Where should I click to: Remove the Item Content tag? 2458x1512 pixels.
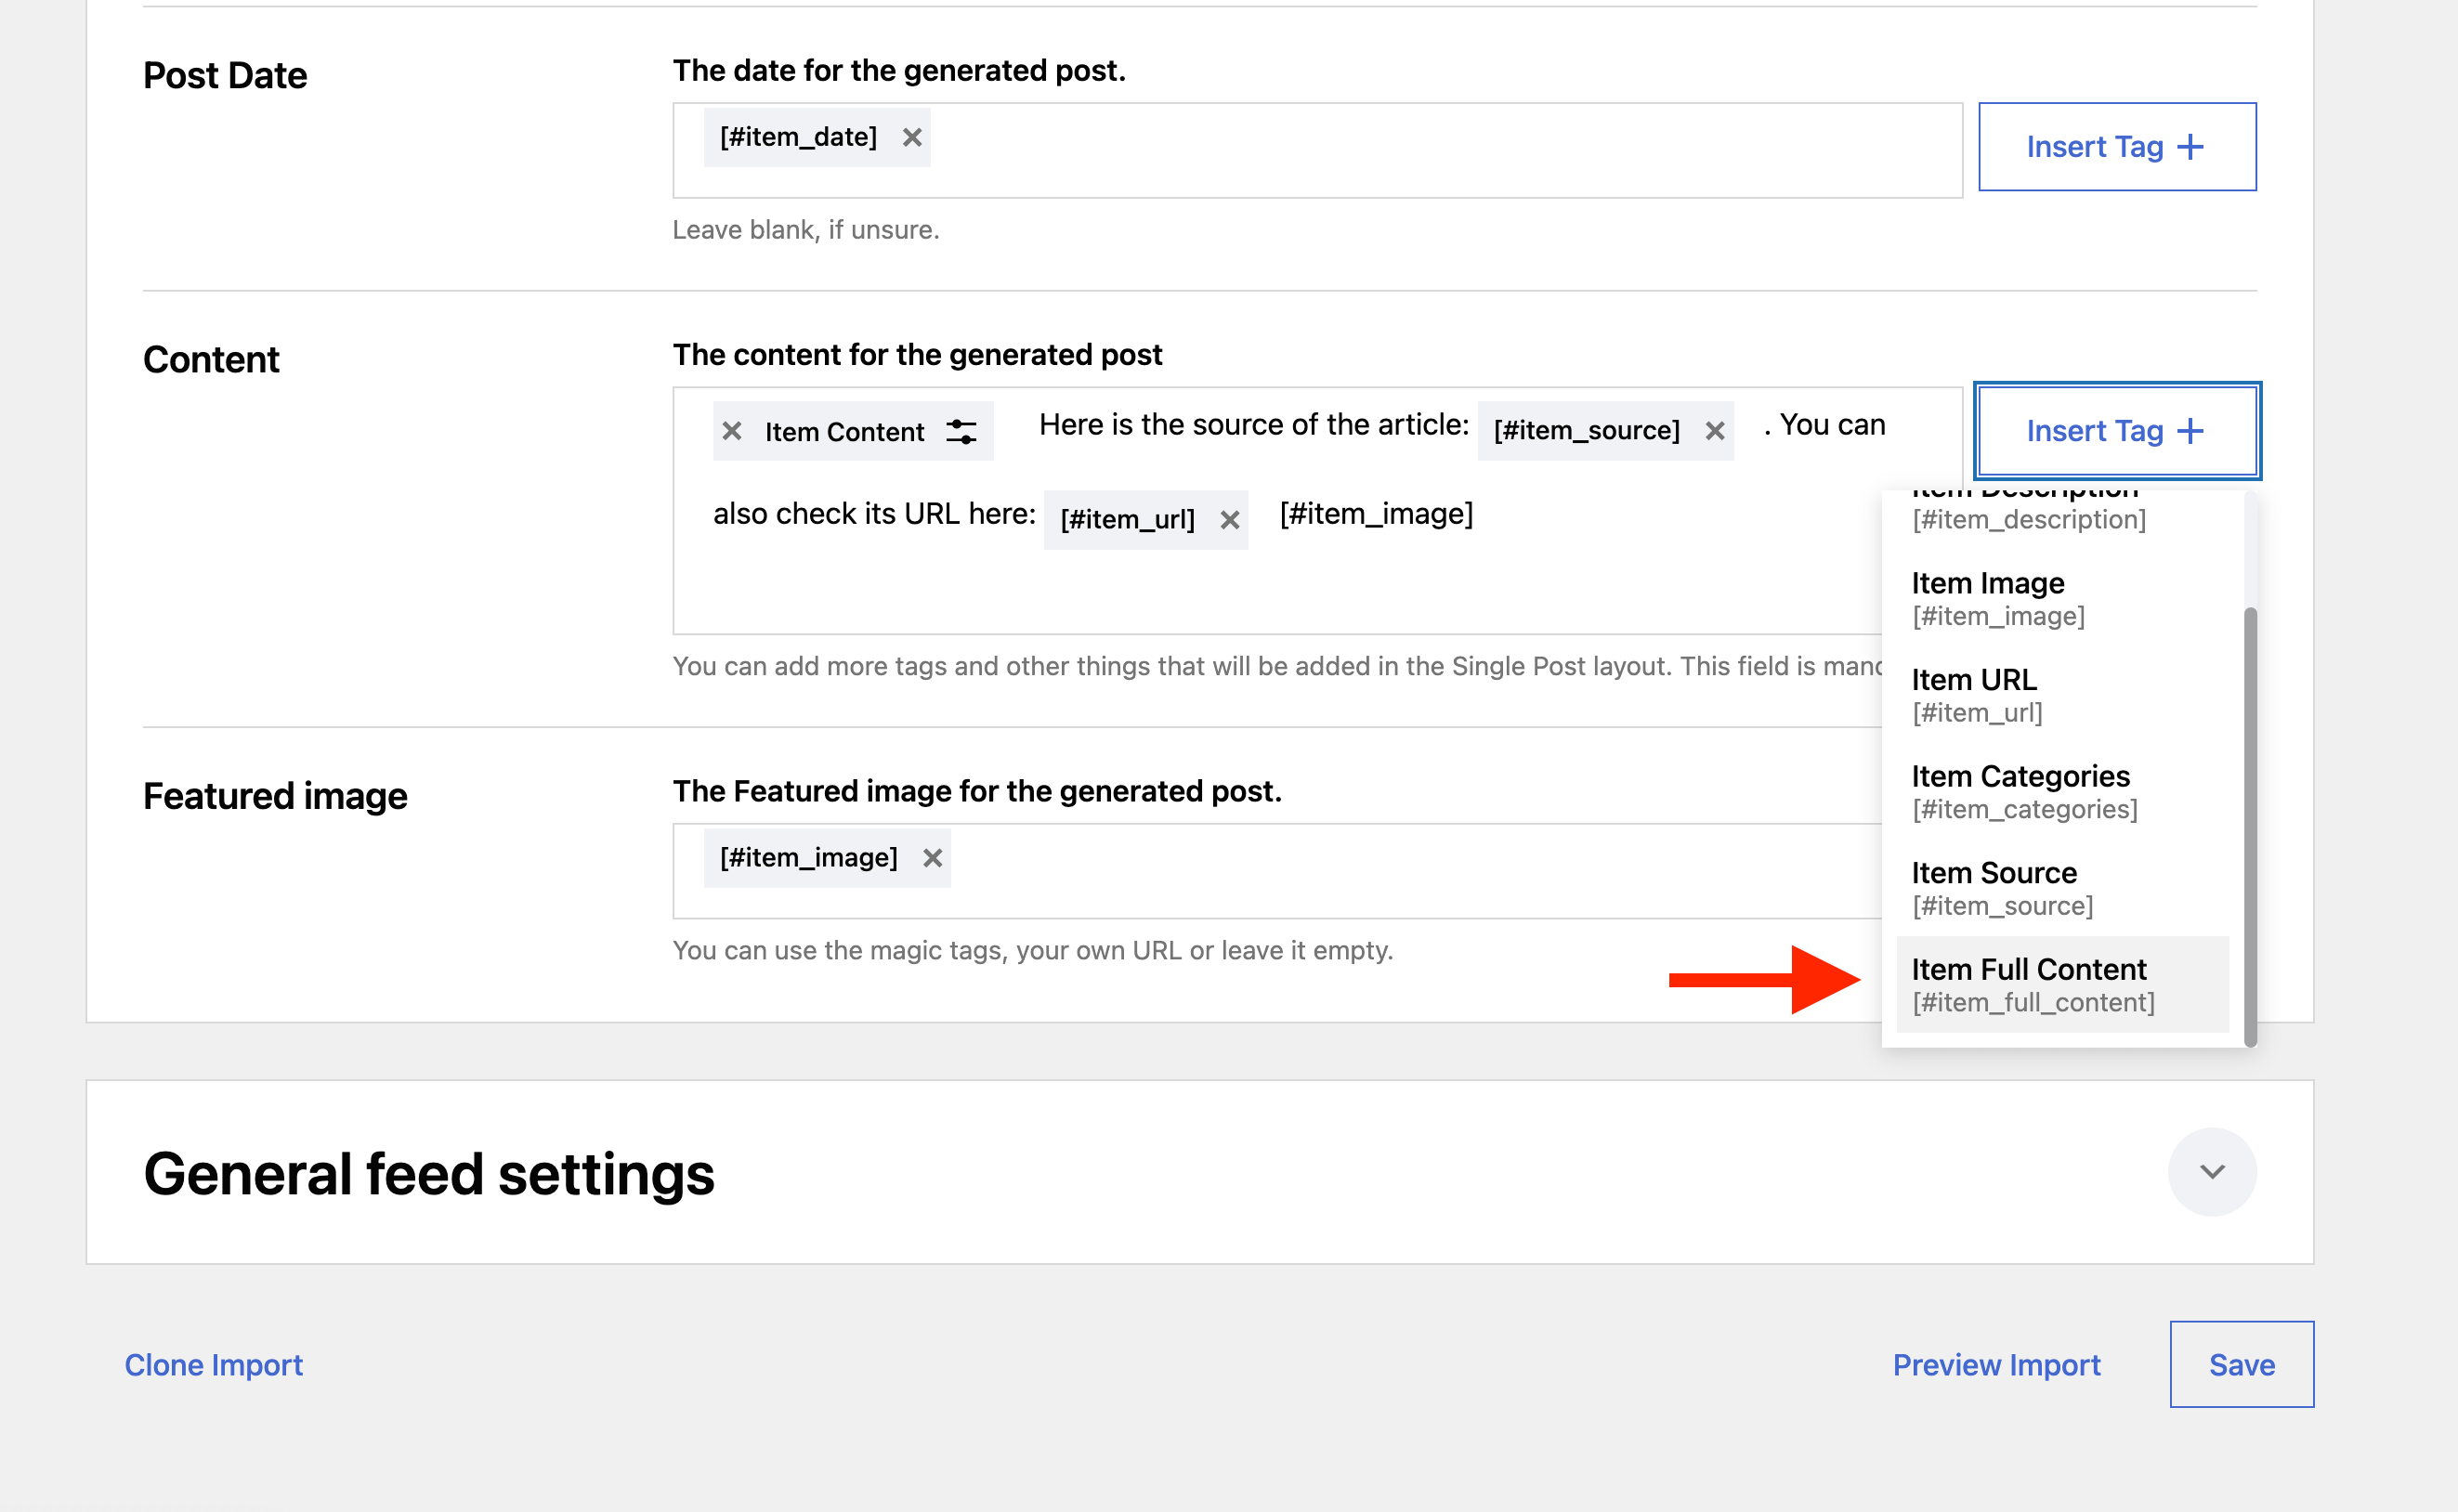[732, 431]
